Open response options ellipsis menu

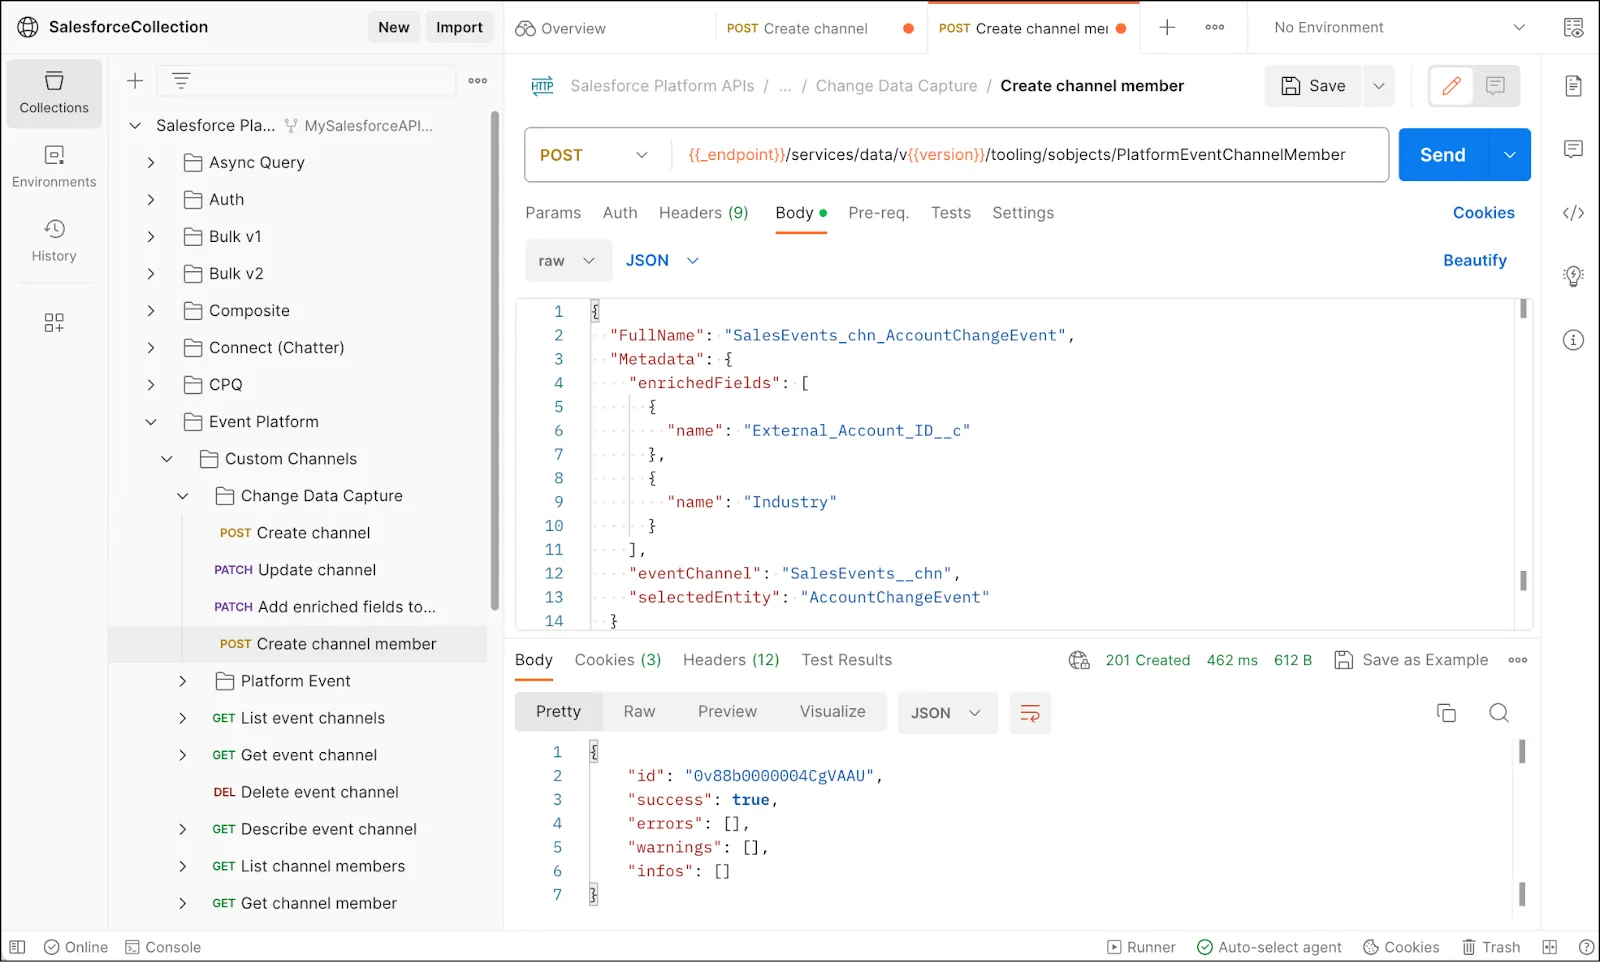[1518, 660]
